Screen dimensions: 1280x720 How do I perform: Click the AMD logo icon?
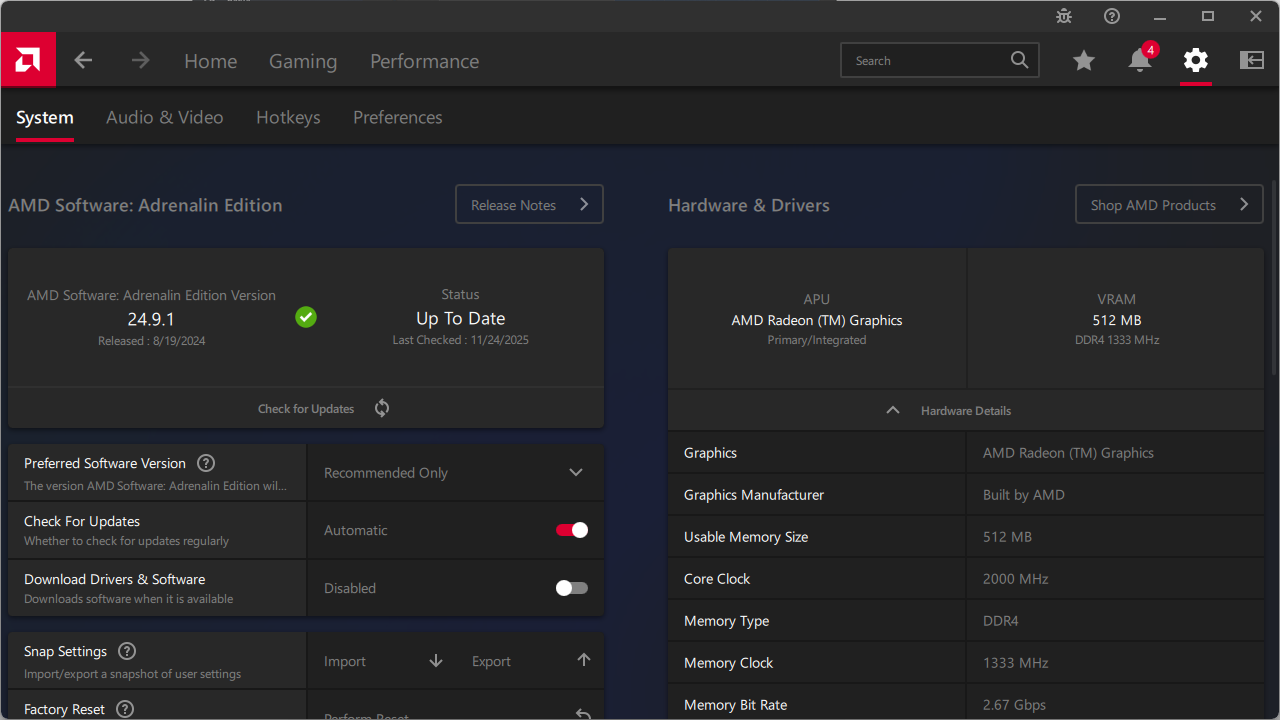[x=28, y=60]
